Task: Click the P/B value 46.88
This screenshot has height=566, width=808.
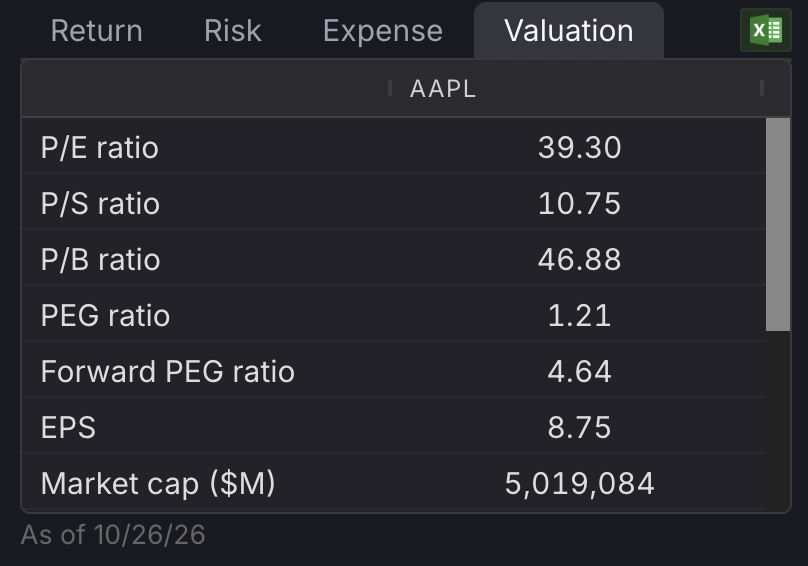Action: [x=580, y=259]
